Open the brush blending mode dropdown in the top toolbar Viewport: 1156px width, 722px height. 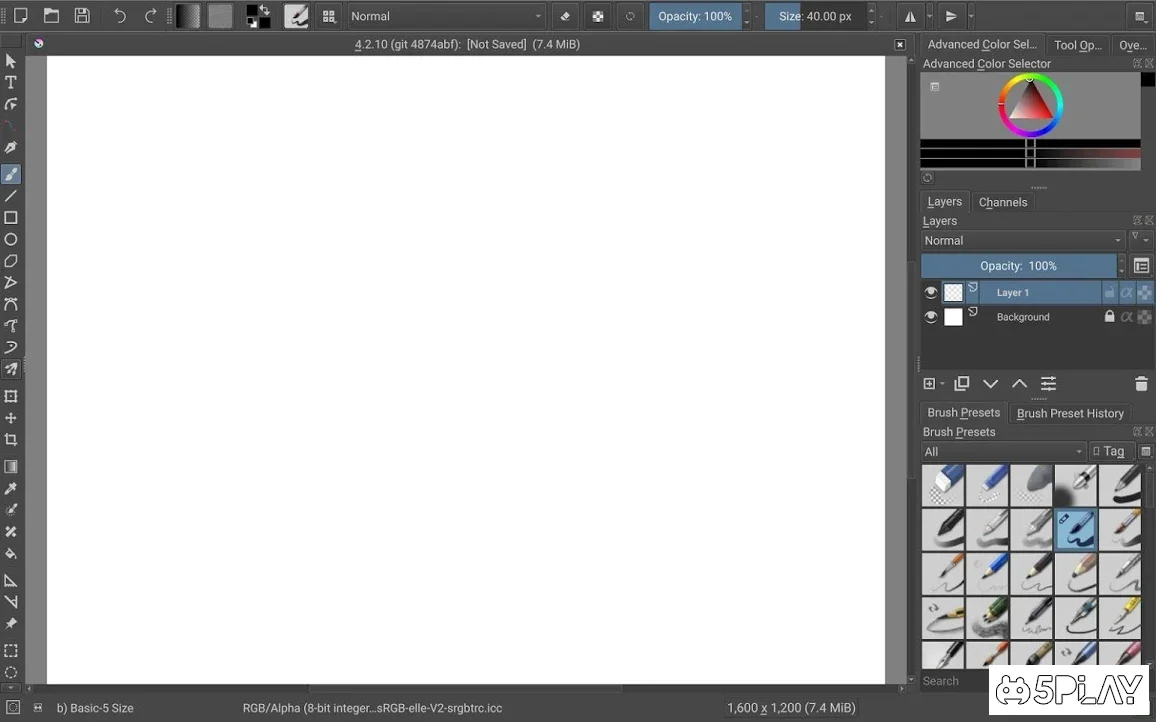click(446, 16)
